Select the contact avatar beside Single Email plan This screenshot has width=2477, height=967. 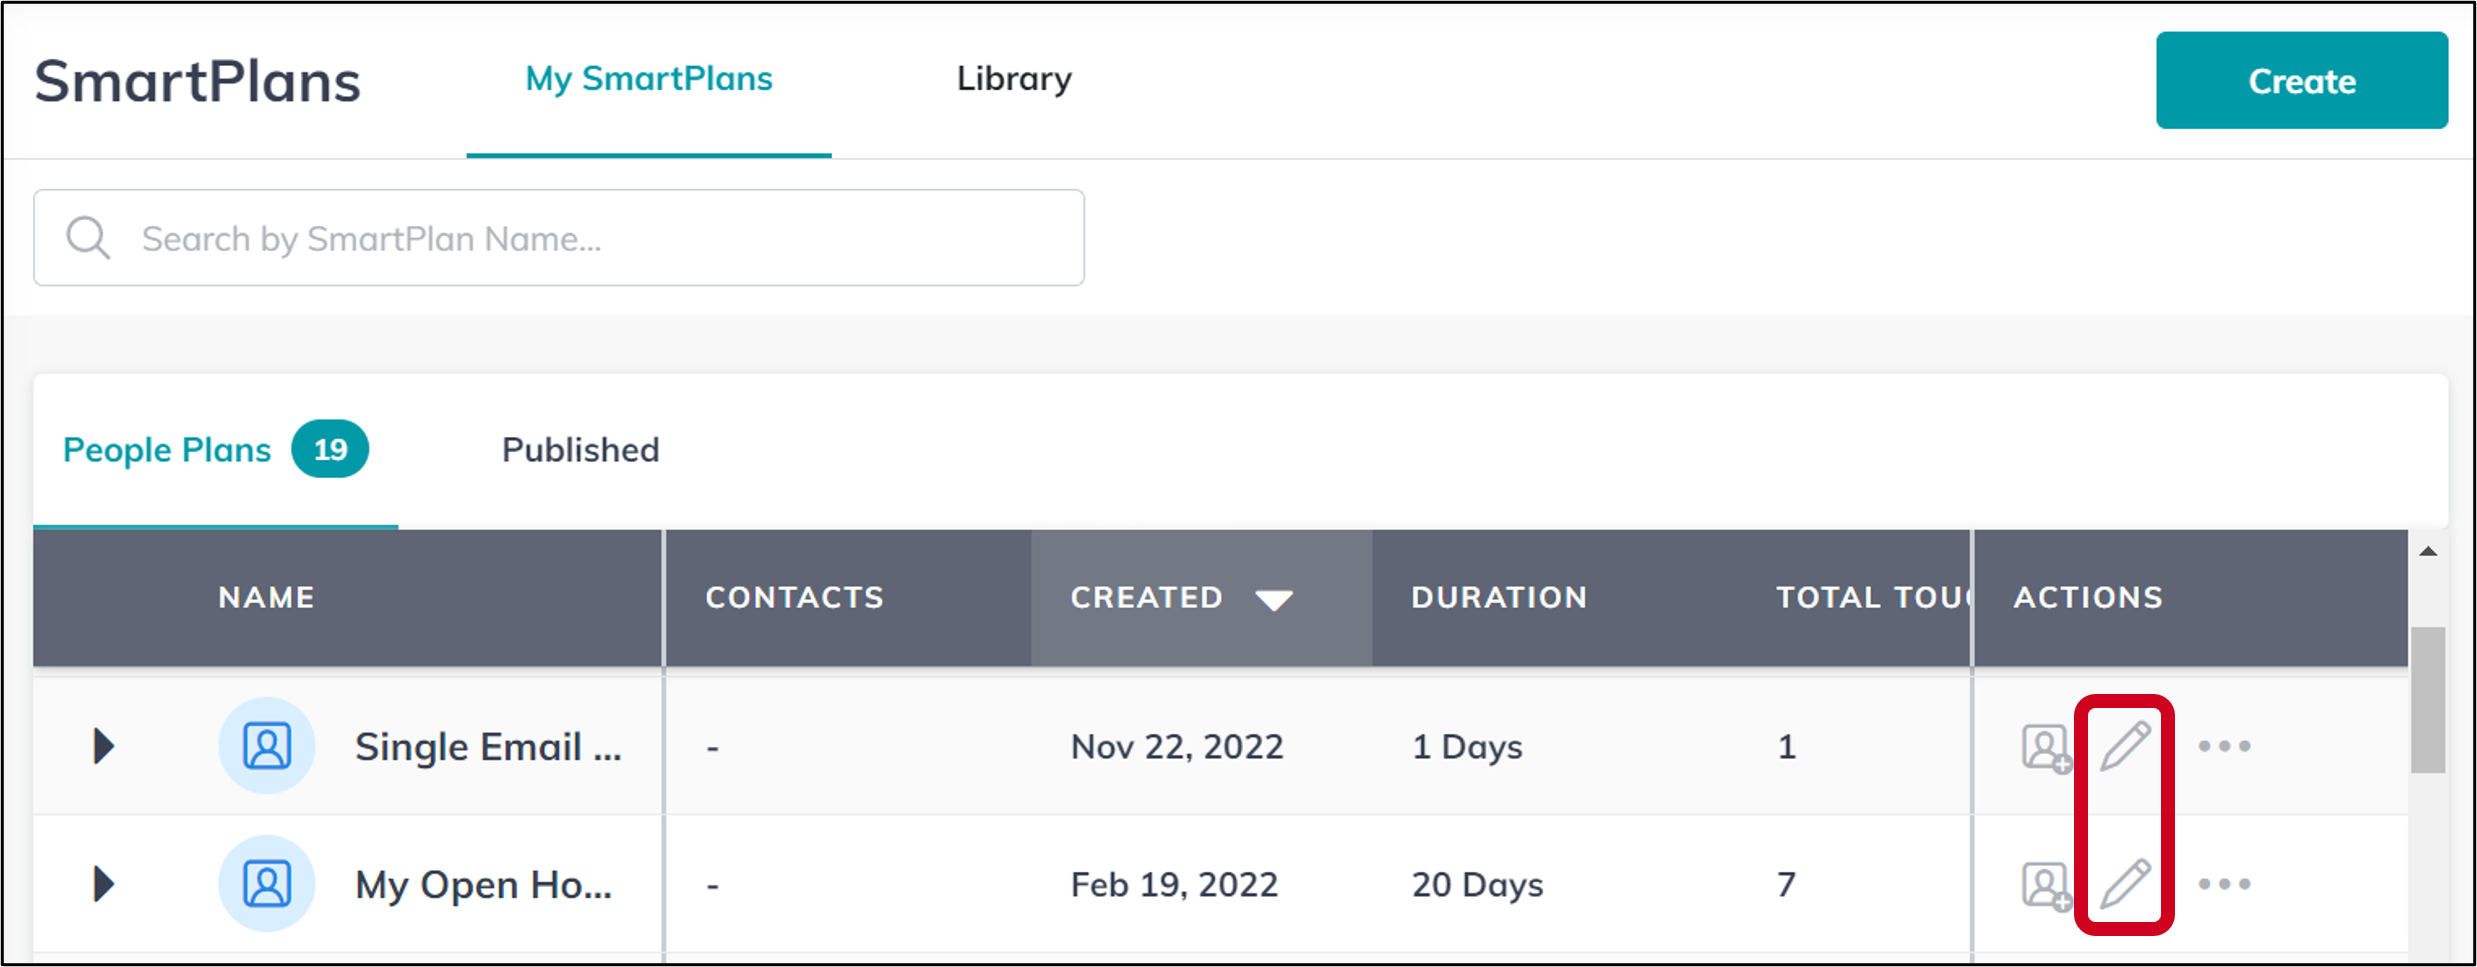(267, 745)
